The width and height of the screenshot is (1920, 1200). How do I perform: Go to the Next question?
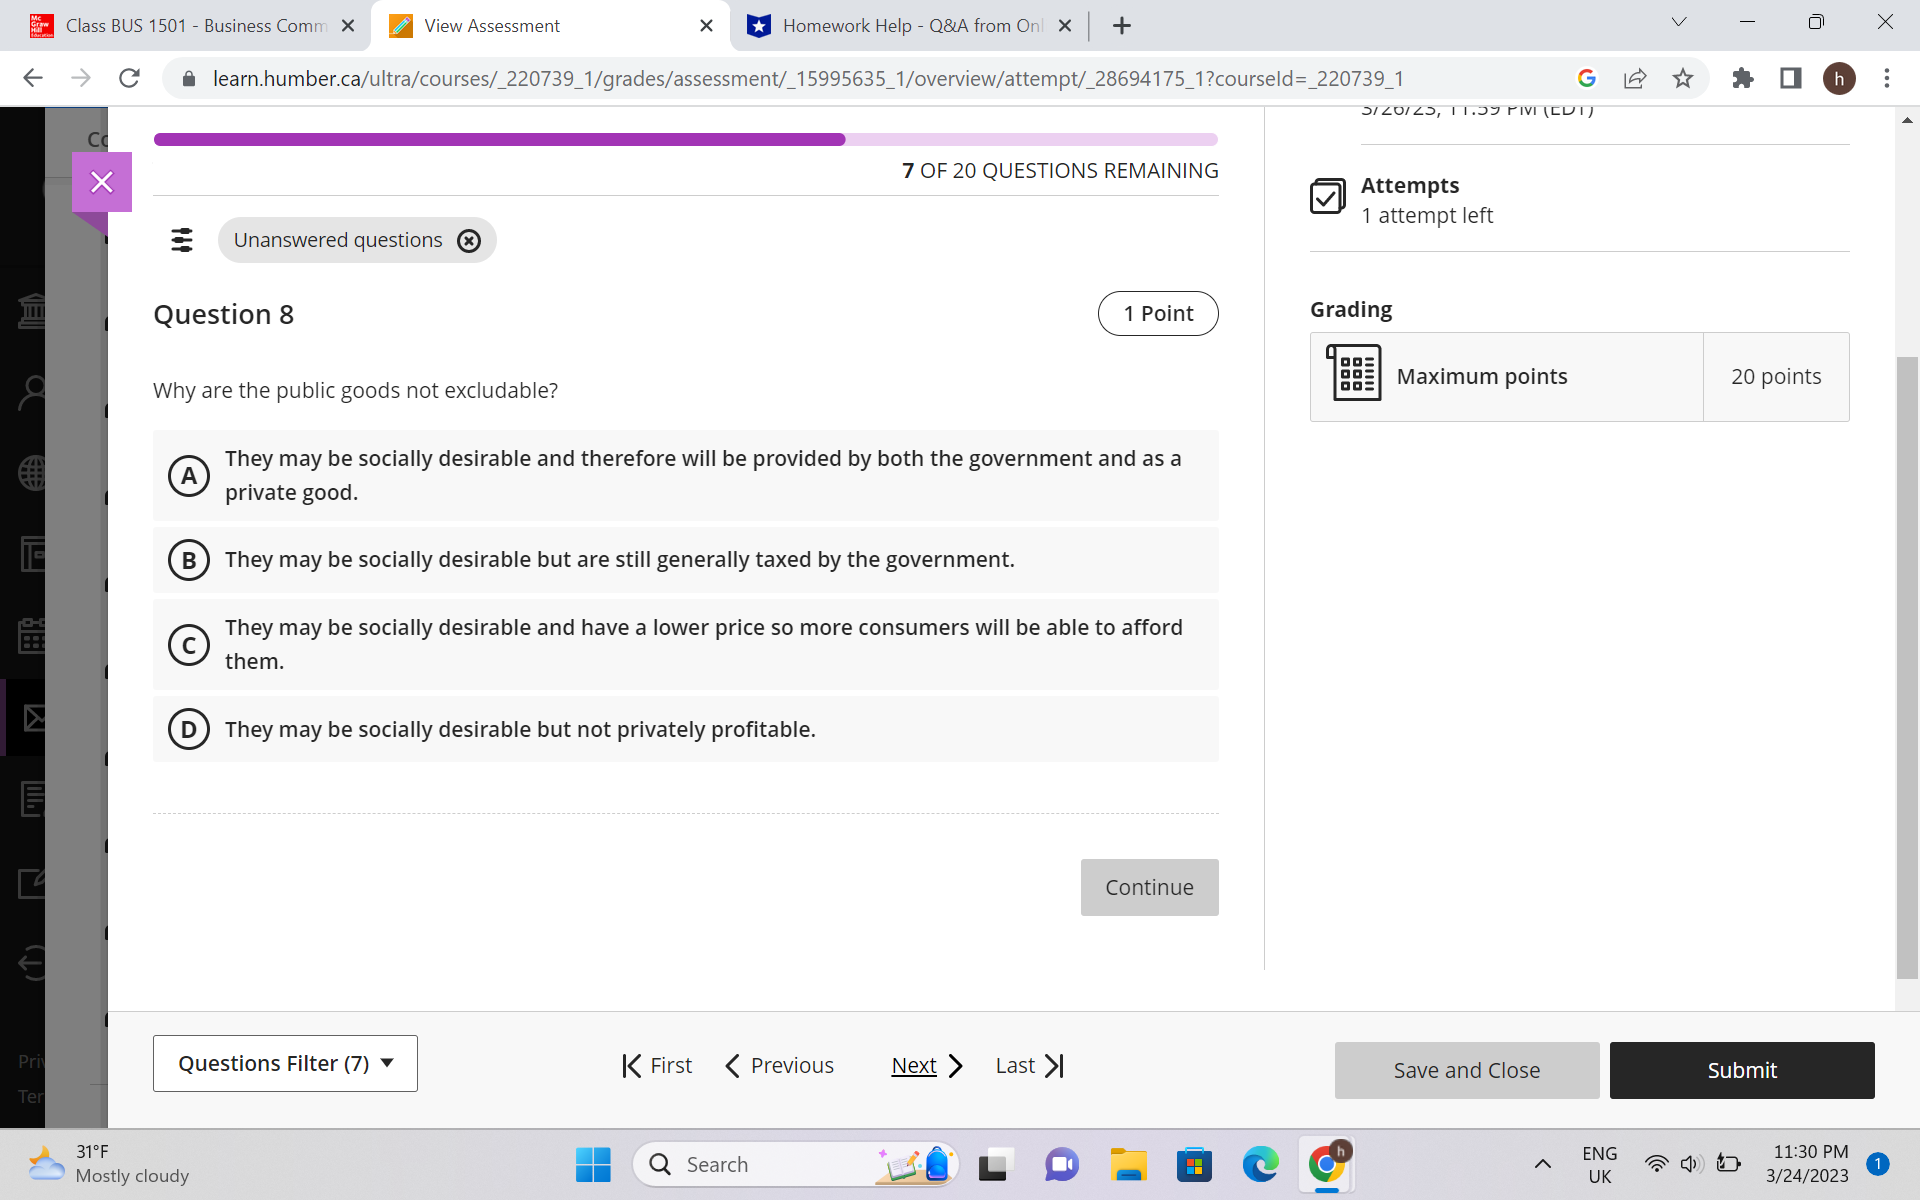click(926, 1066)
